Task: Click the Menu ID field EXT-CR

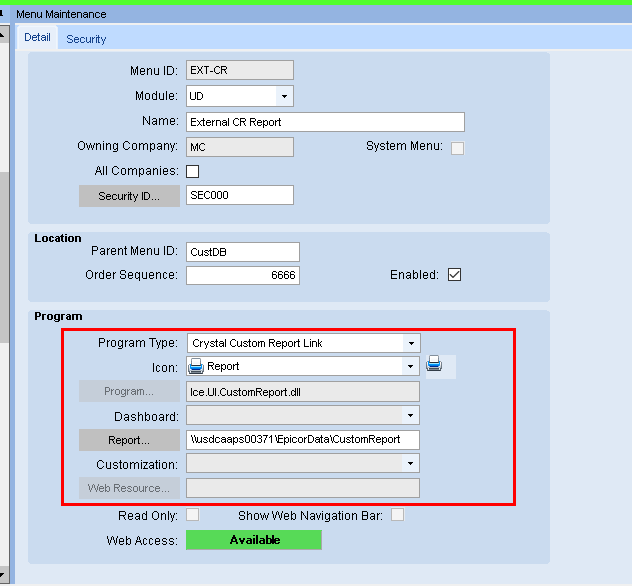Action: click(240, 71)
